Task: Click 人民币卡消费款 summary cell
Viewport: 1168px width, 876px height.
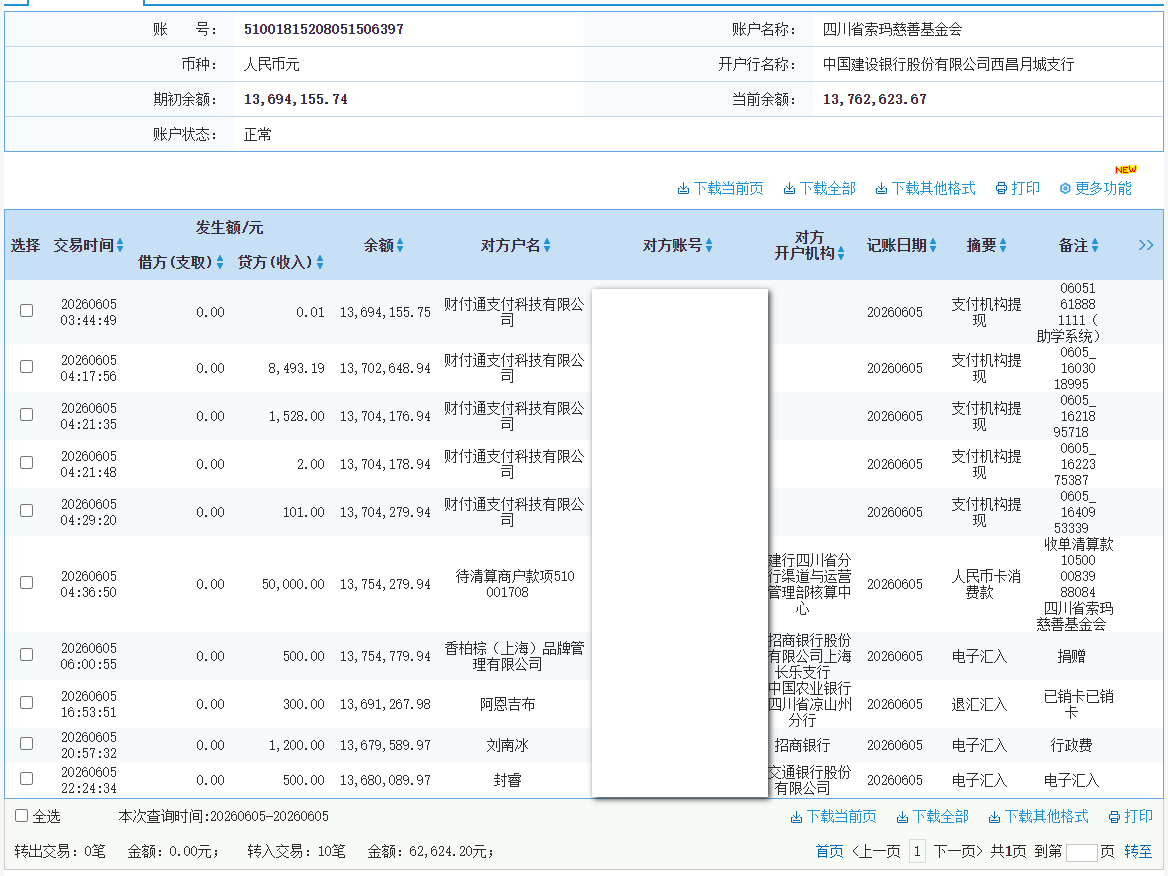Action: coord(986,584)
